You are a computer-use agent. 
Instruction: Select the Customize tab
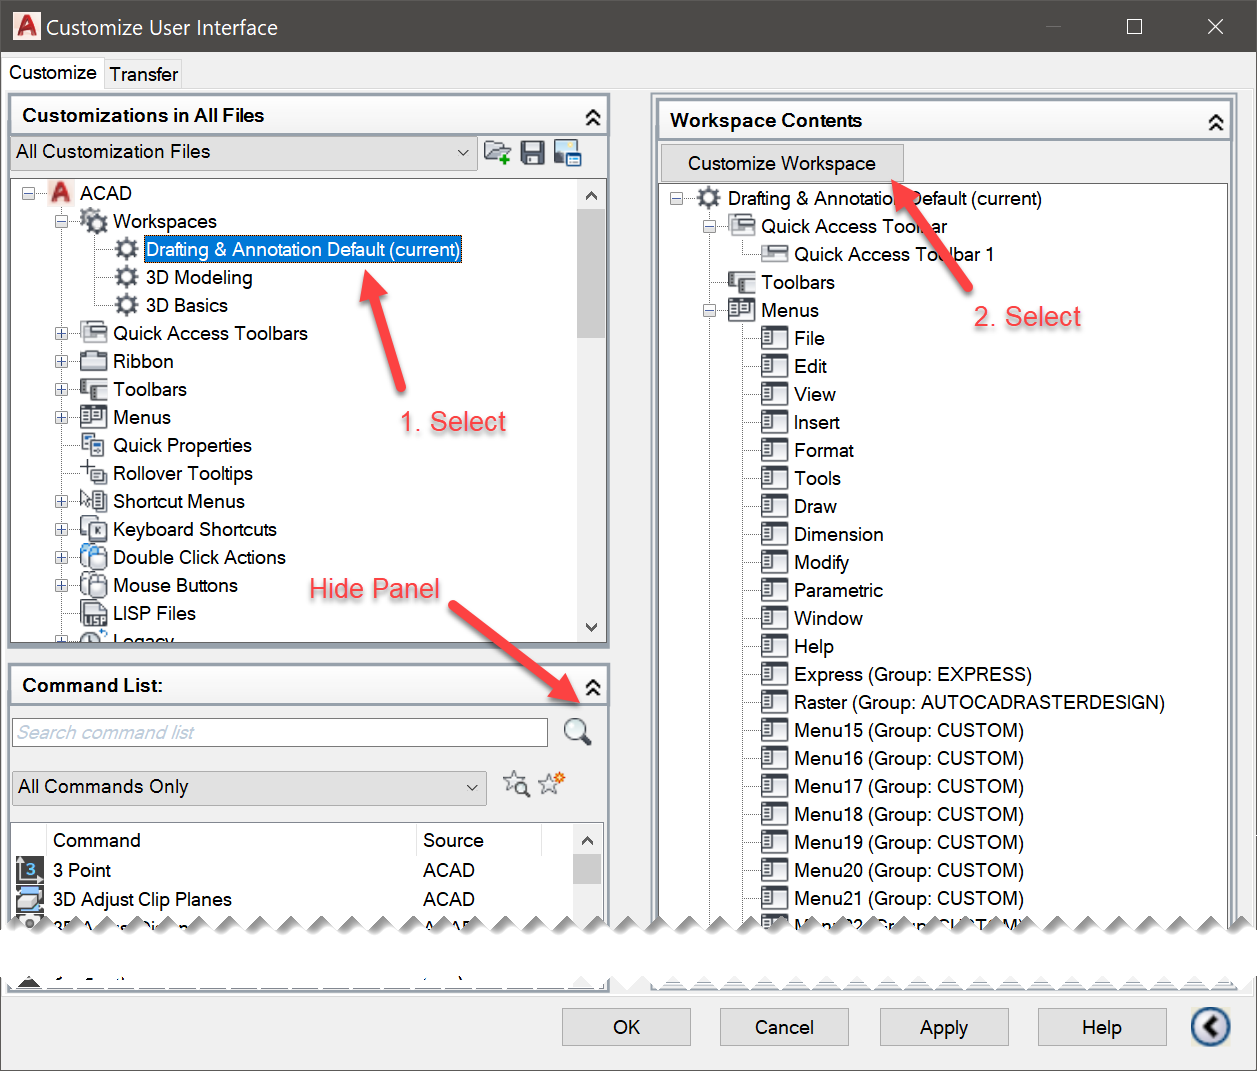[x=53, y=72]
